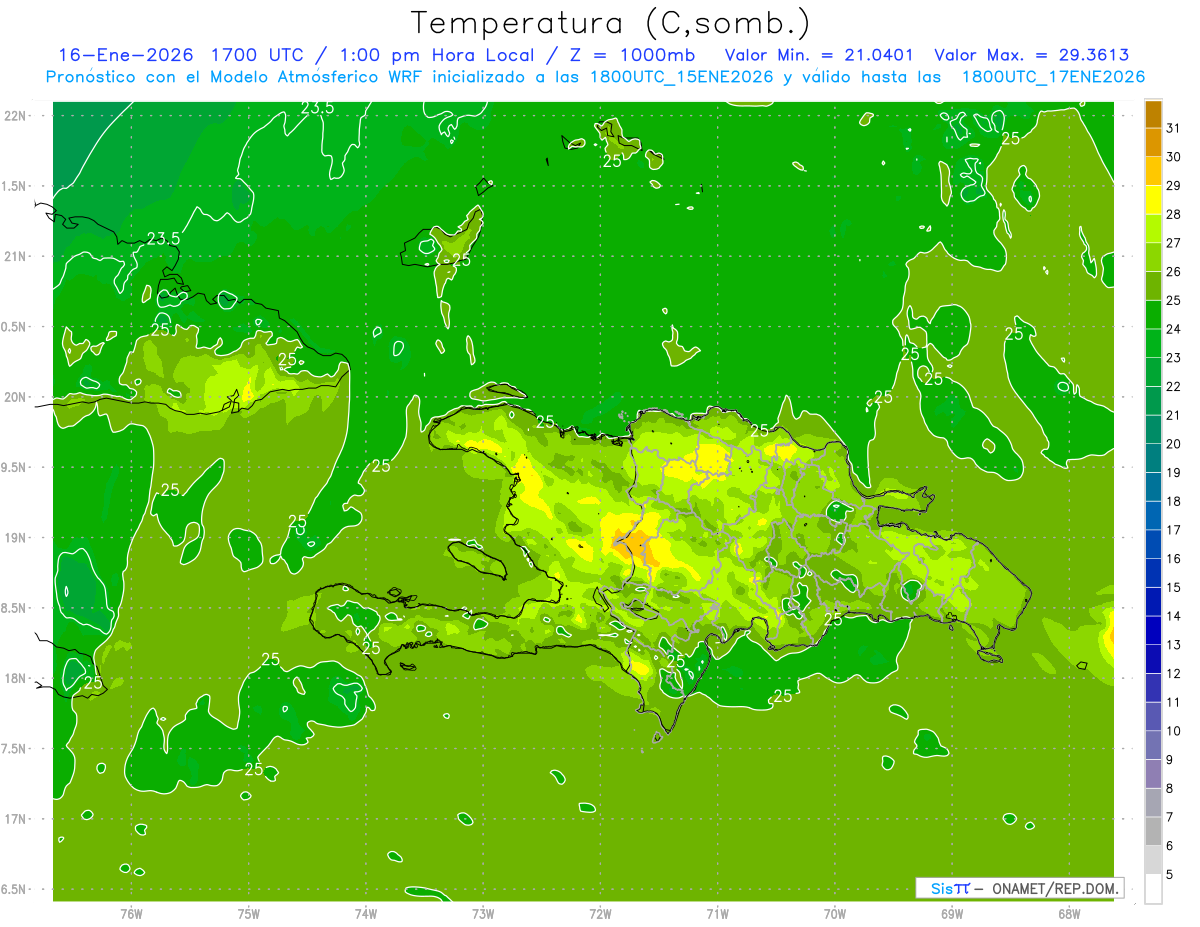Select the "Z = 1000mb" level text
The image size is (1200, 927).
click(633, 55)
